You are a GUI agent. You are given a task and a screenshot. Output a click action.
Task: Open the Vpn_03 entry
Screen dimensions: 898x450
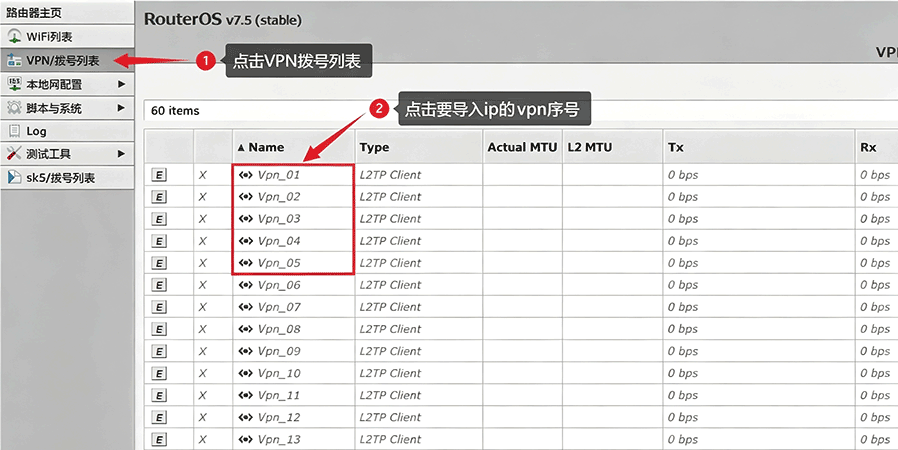point(279,219)
